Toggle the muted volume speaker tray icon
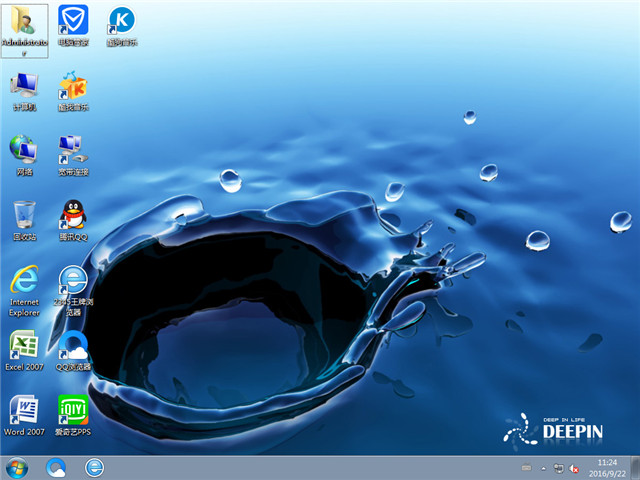 coord(574,467)
